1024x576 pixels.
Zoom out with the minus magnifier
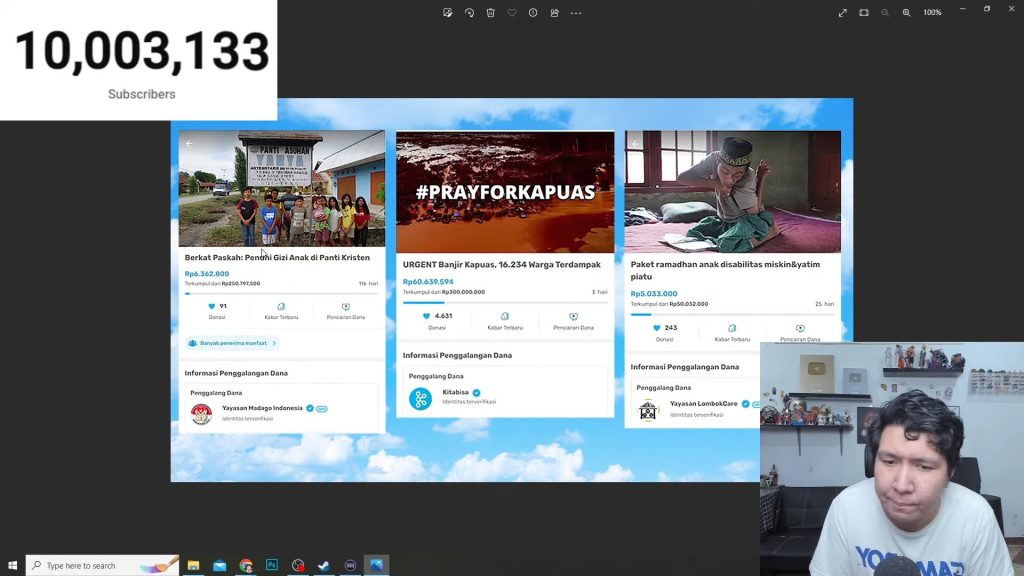[885, 13]
